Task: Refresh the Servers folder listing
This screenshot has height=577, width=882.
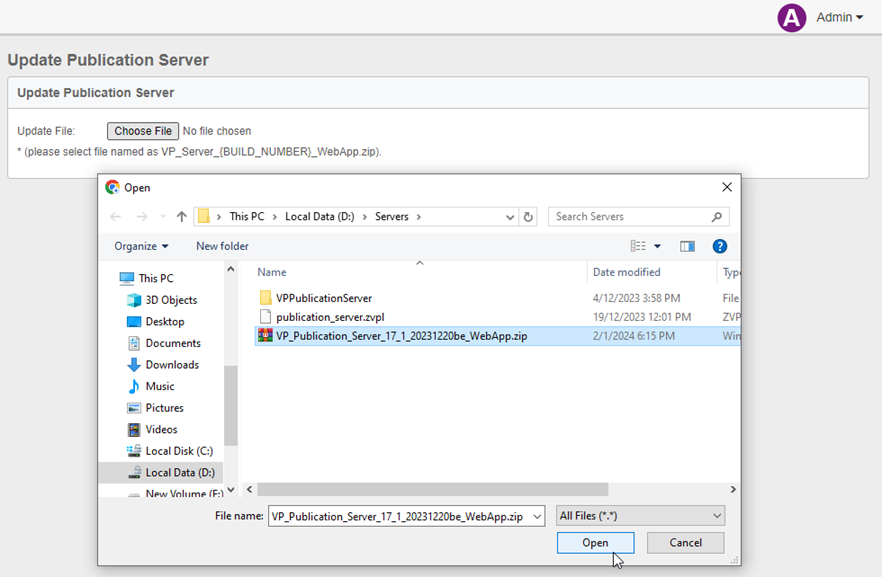Action: [x=528, y=217]
